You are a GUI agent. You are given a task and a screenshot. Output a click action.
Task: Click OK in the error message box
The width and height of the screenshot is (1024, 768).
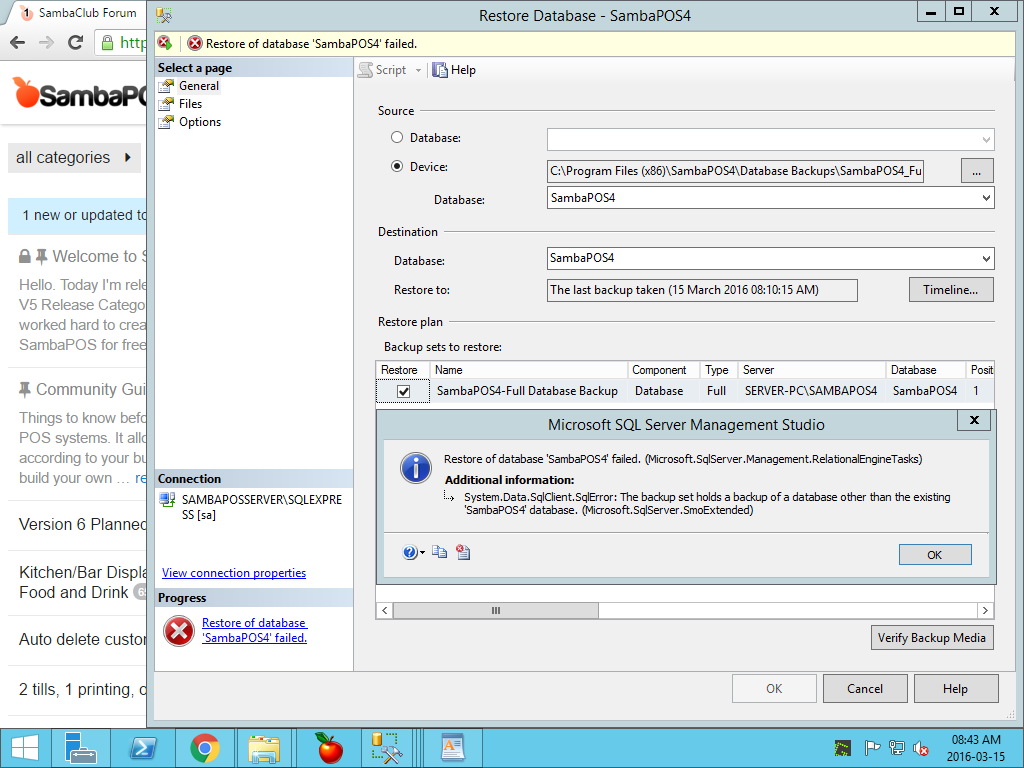tap(935, 554)
